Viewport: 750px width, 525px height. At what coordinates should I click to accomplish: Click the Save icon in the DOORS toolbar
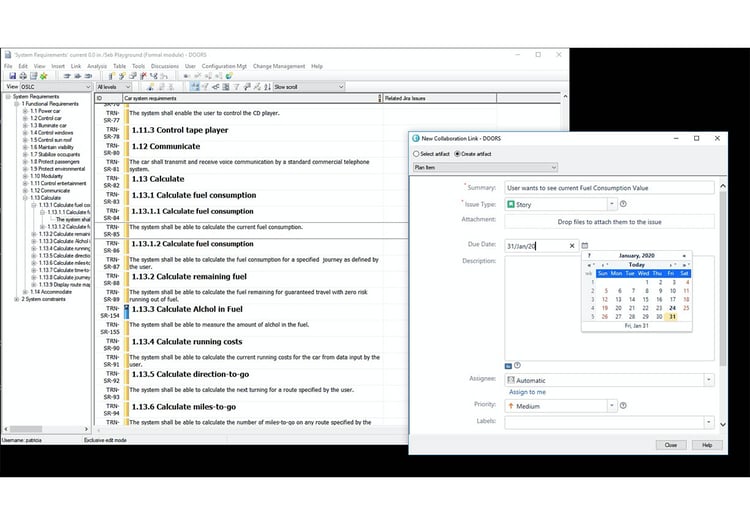point(12,76)
